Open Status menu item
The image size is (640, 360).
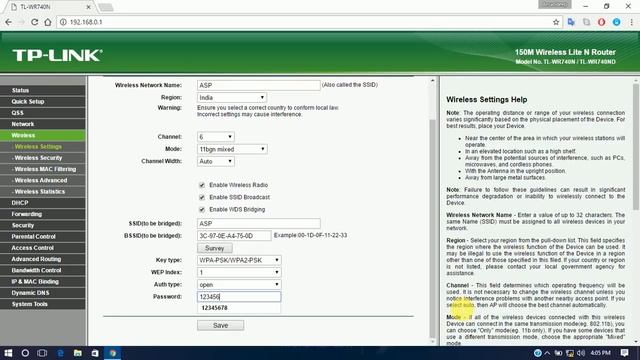[43, 90]
